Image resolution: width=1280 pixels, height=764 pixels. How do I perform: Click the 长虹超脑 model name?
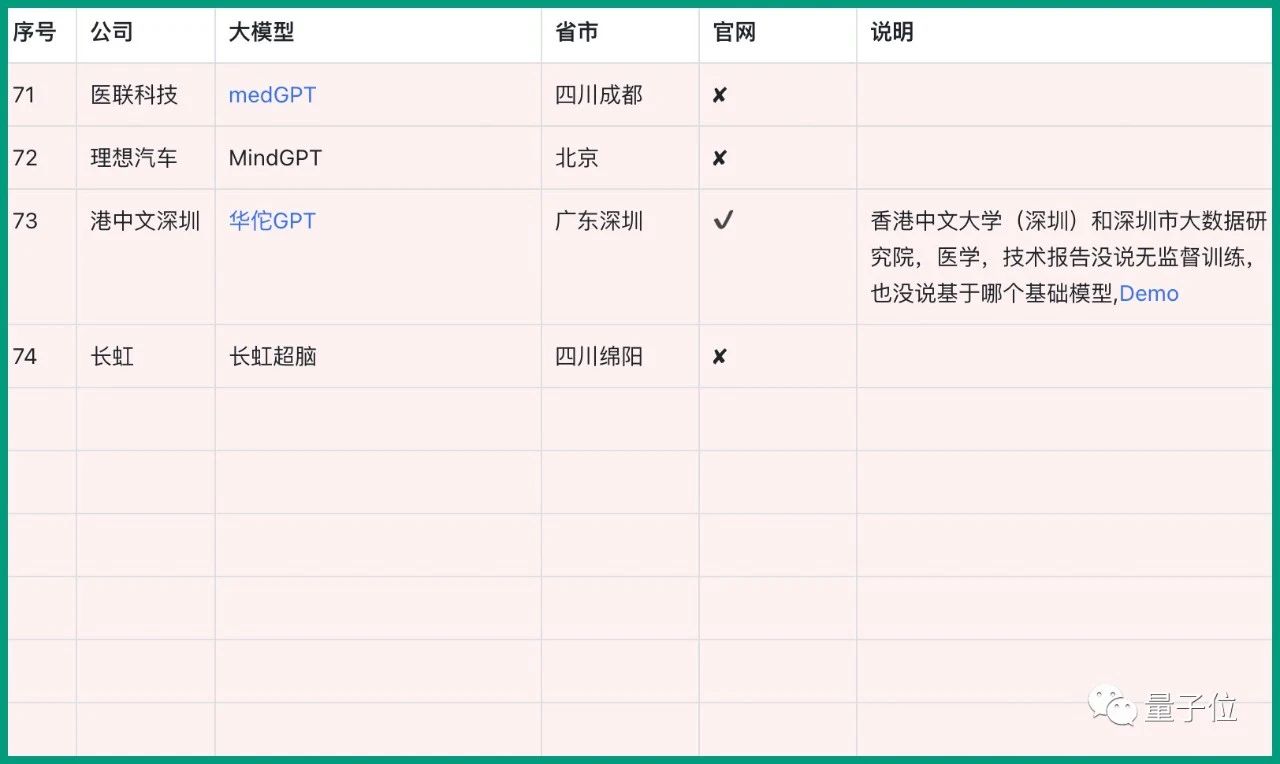tap(273, 356)
